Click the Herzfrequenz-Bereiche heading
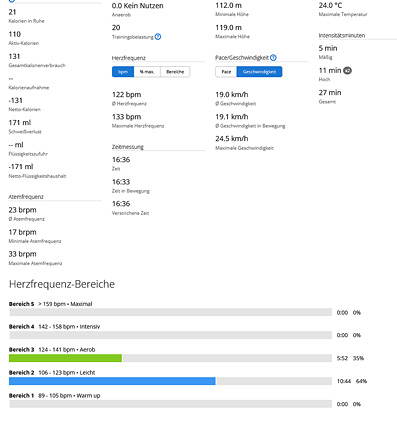Screen dimensions: 397x433 pyautogui.click(x=62, y=284)
